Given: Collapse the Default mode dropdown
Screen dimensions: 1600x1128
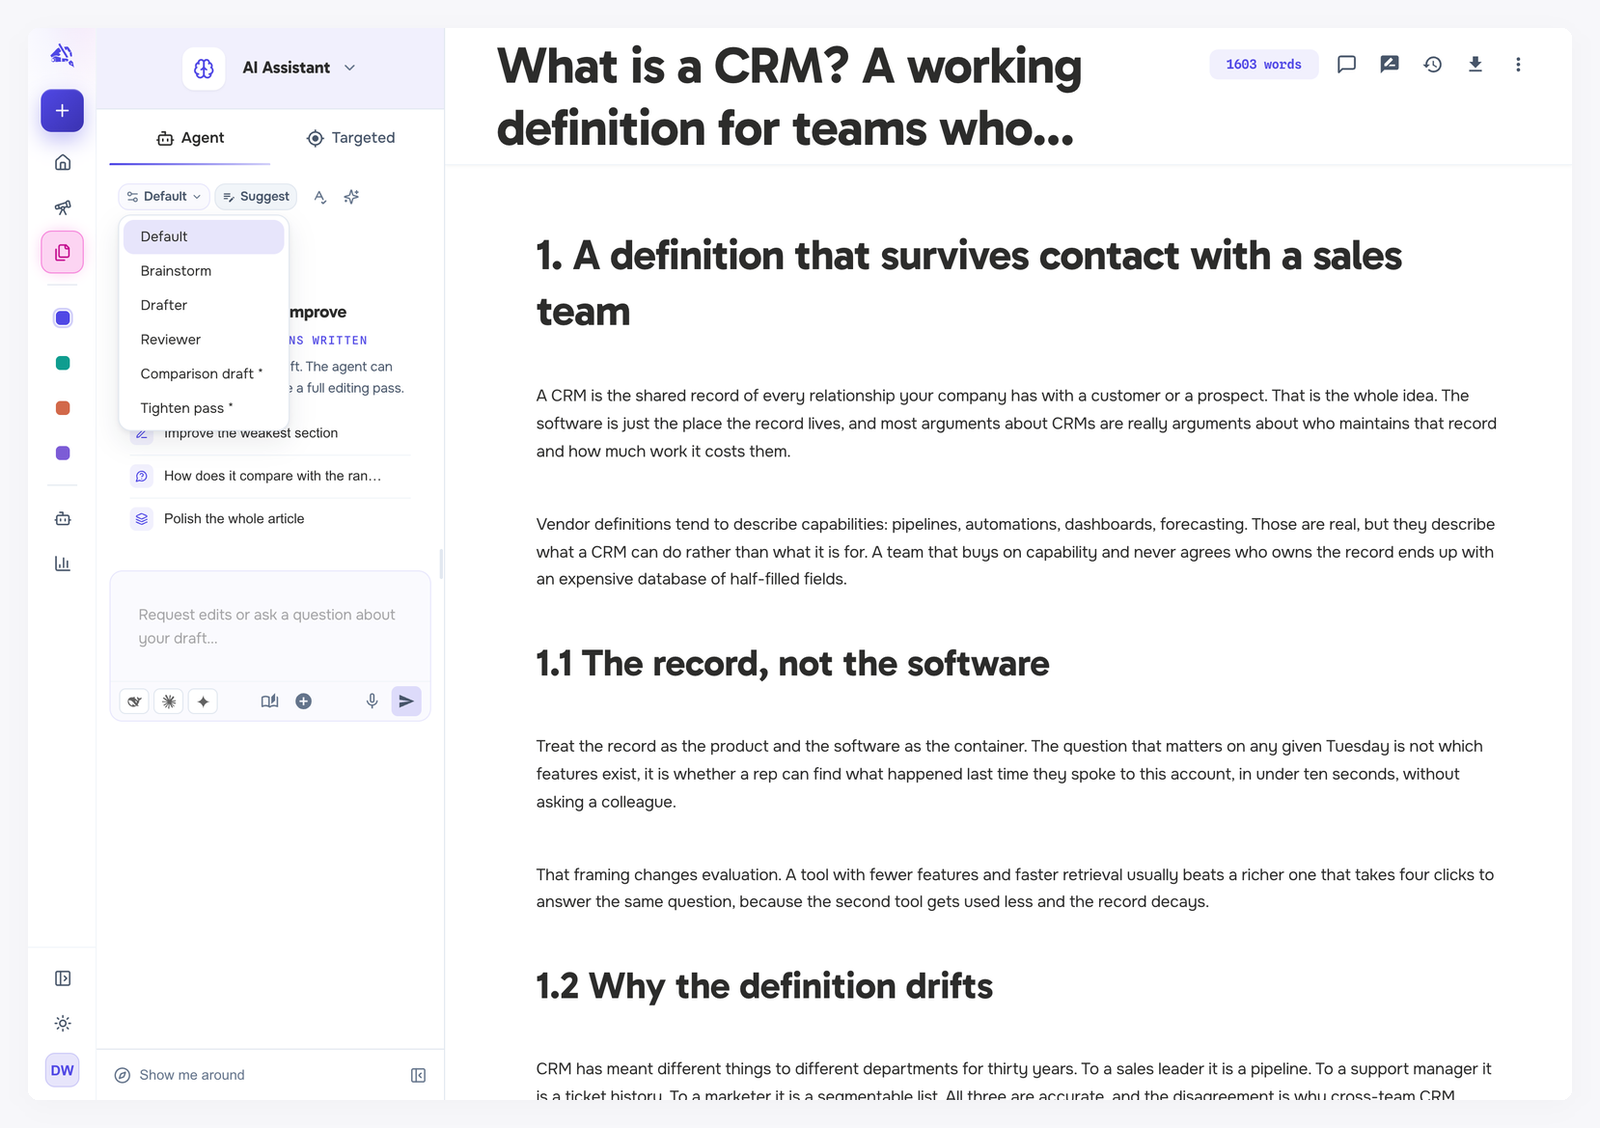Looking at the screenshot, I should [164, 197].
